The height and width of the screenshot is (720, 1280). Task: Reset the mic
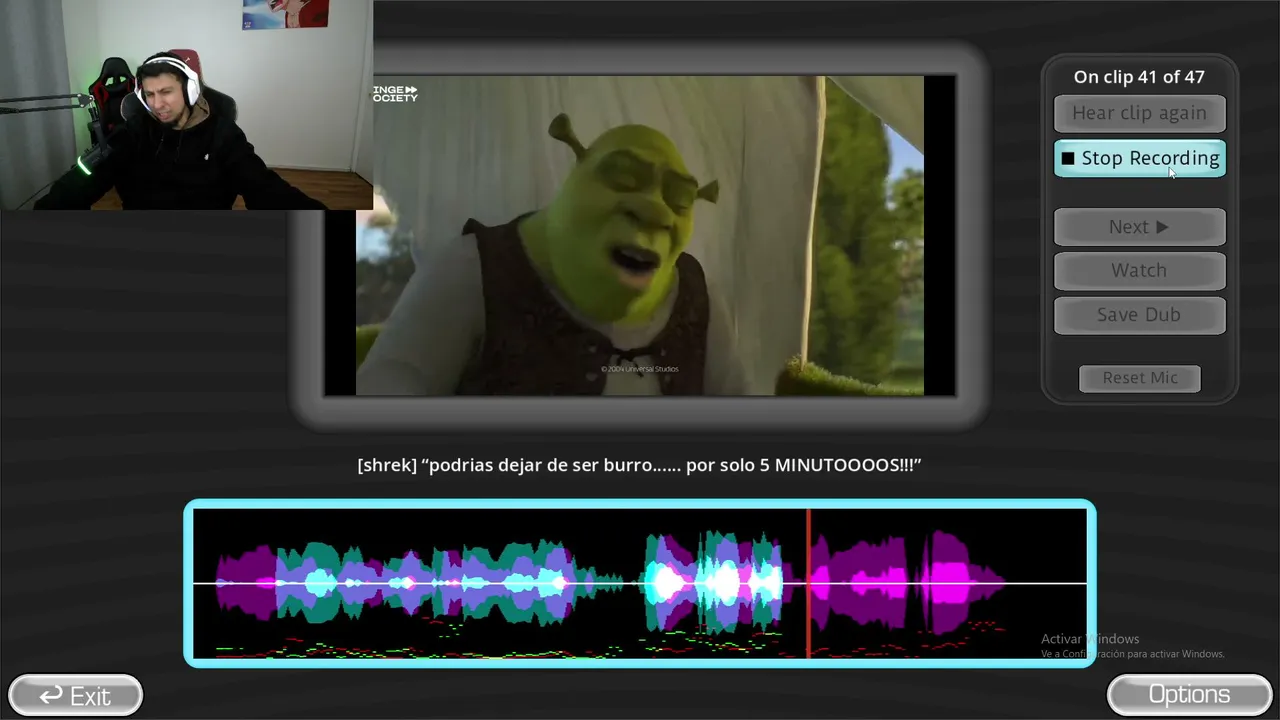click(1140, 378)
